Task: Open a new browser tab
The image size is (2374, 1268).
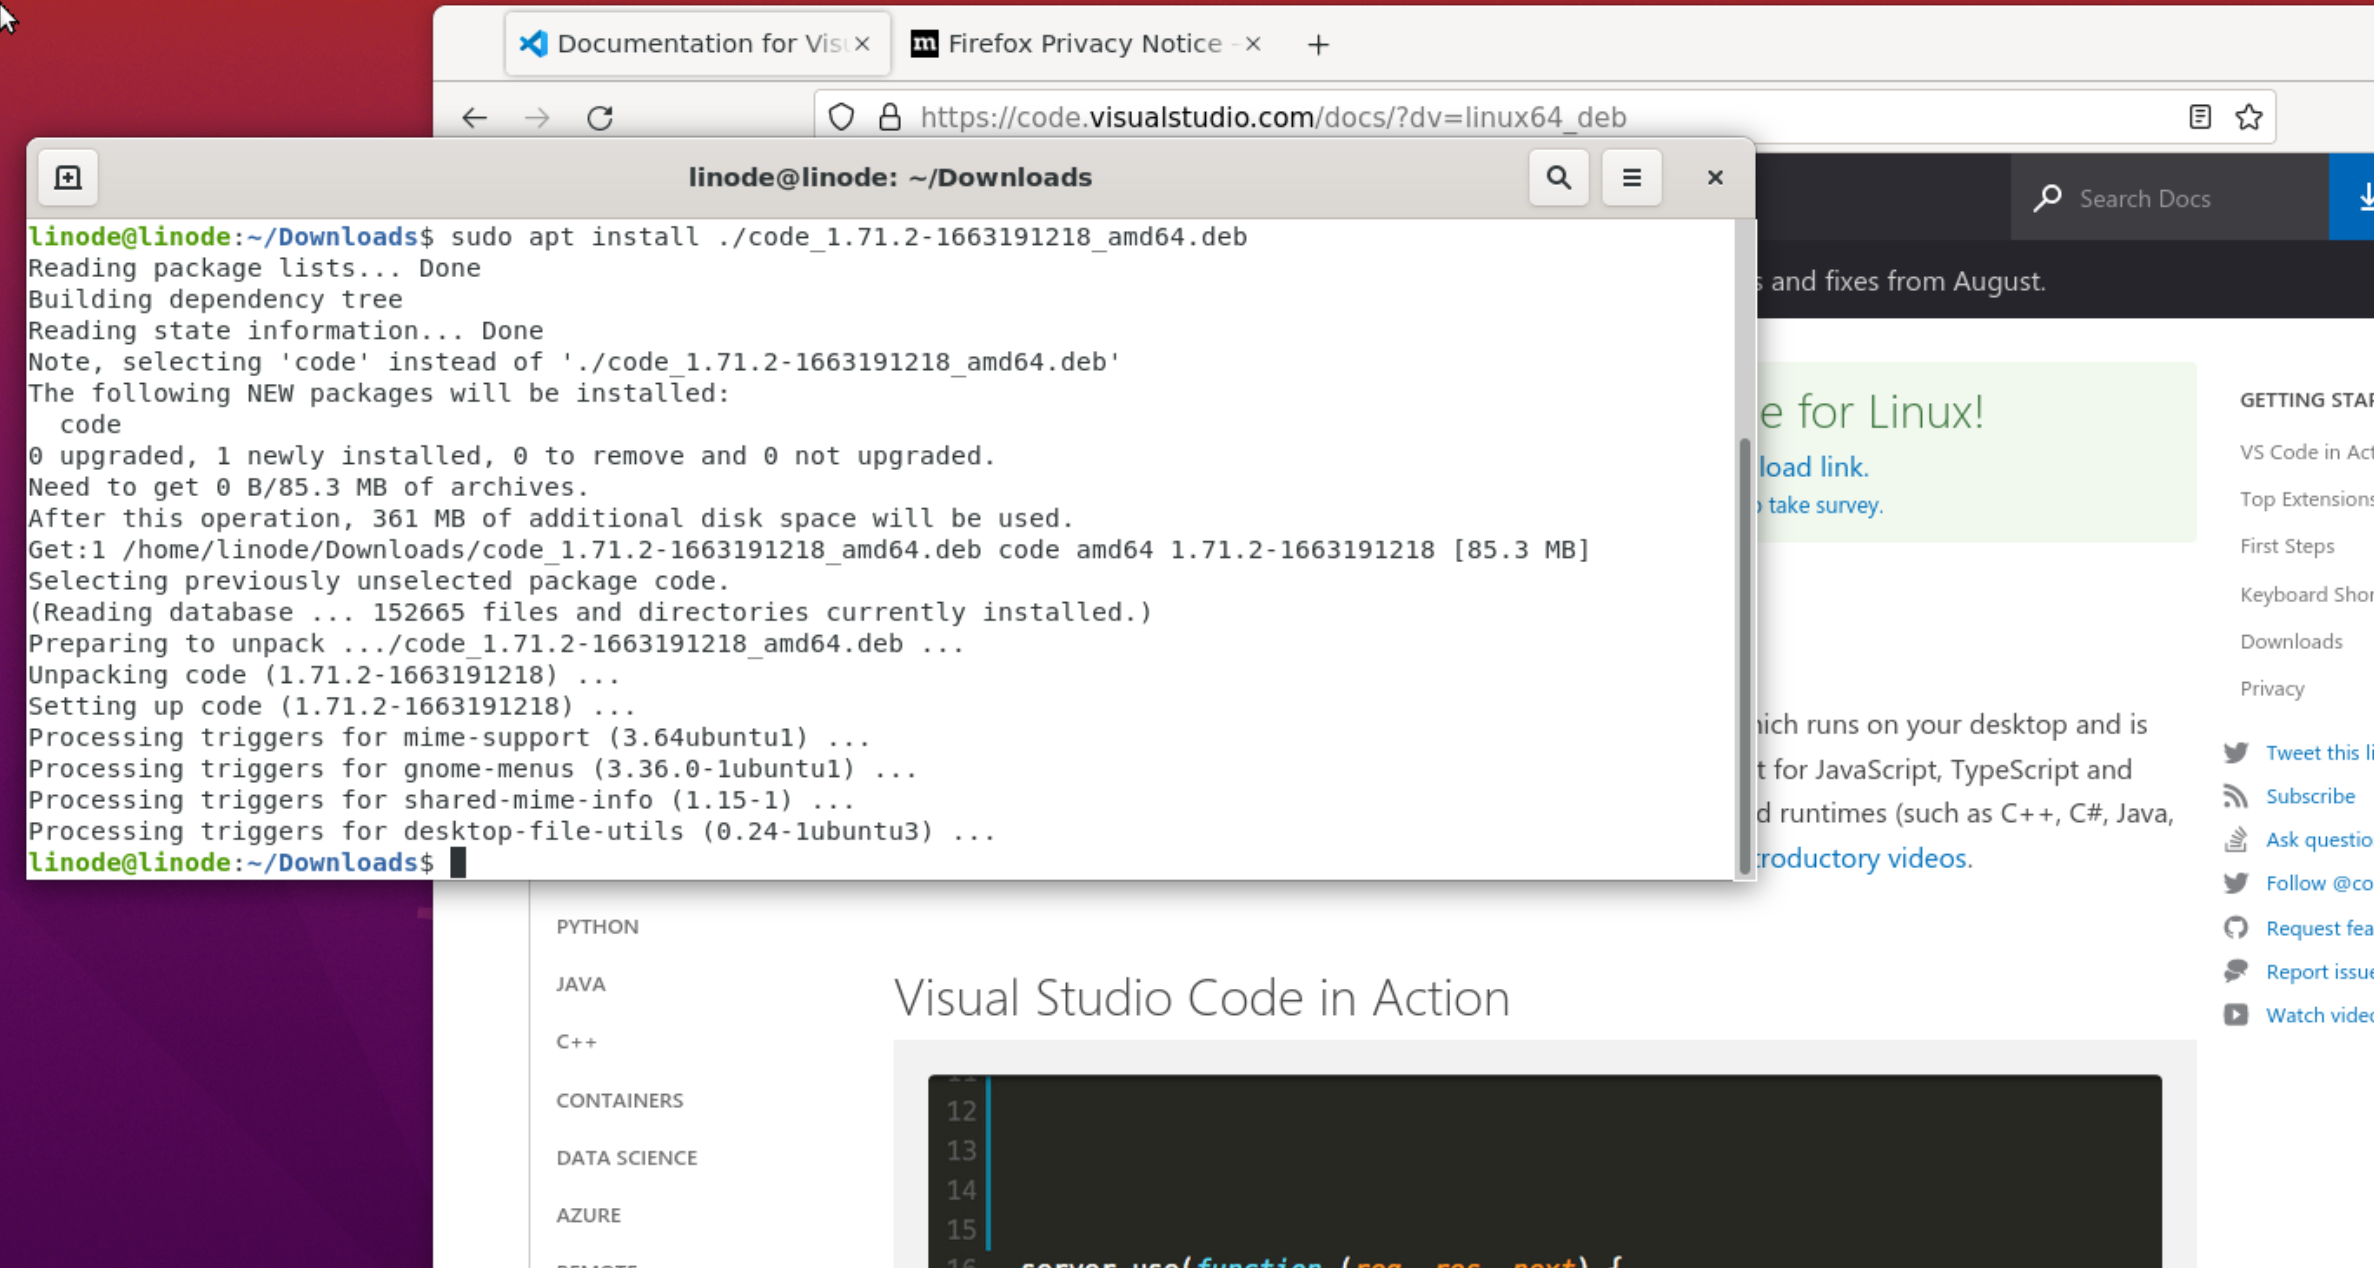Action: click(1318, 44)
